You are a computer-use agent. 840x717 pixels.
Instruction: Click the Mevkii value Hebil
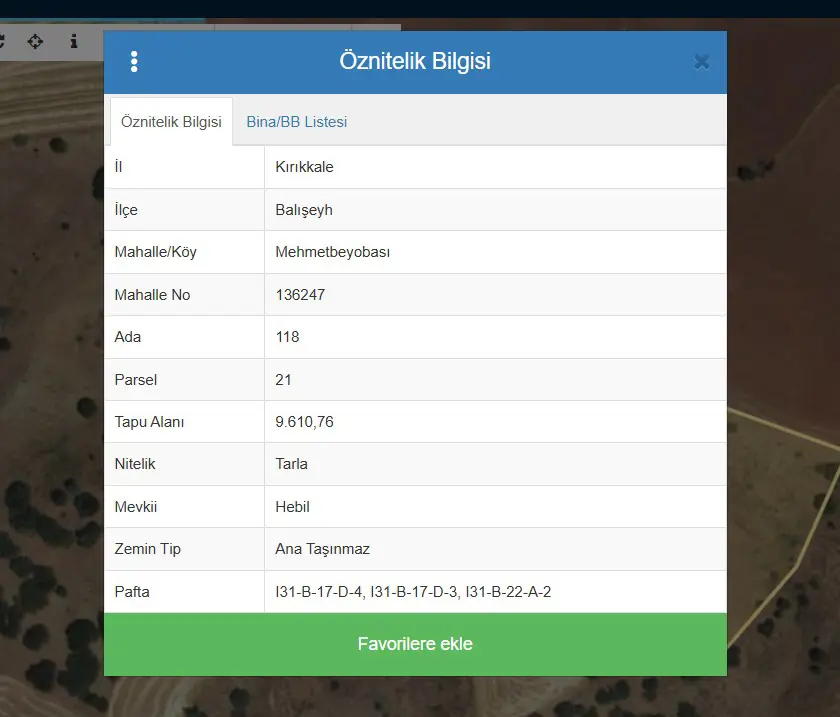(x=292, y=507)
